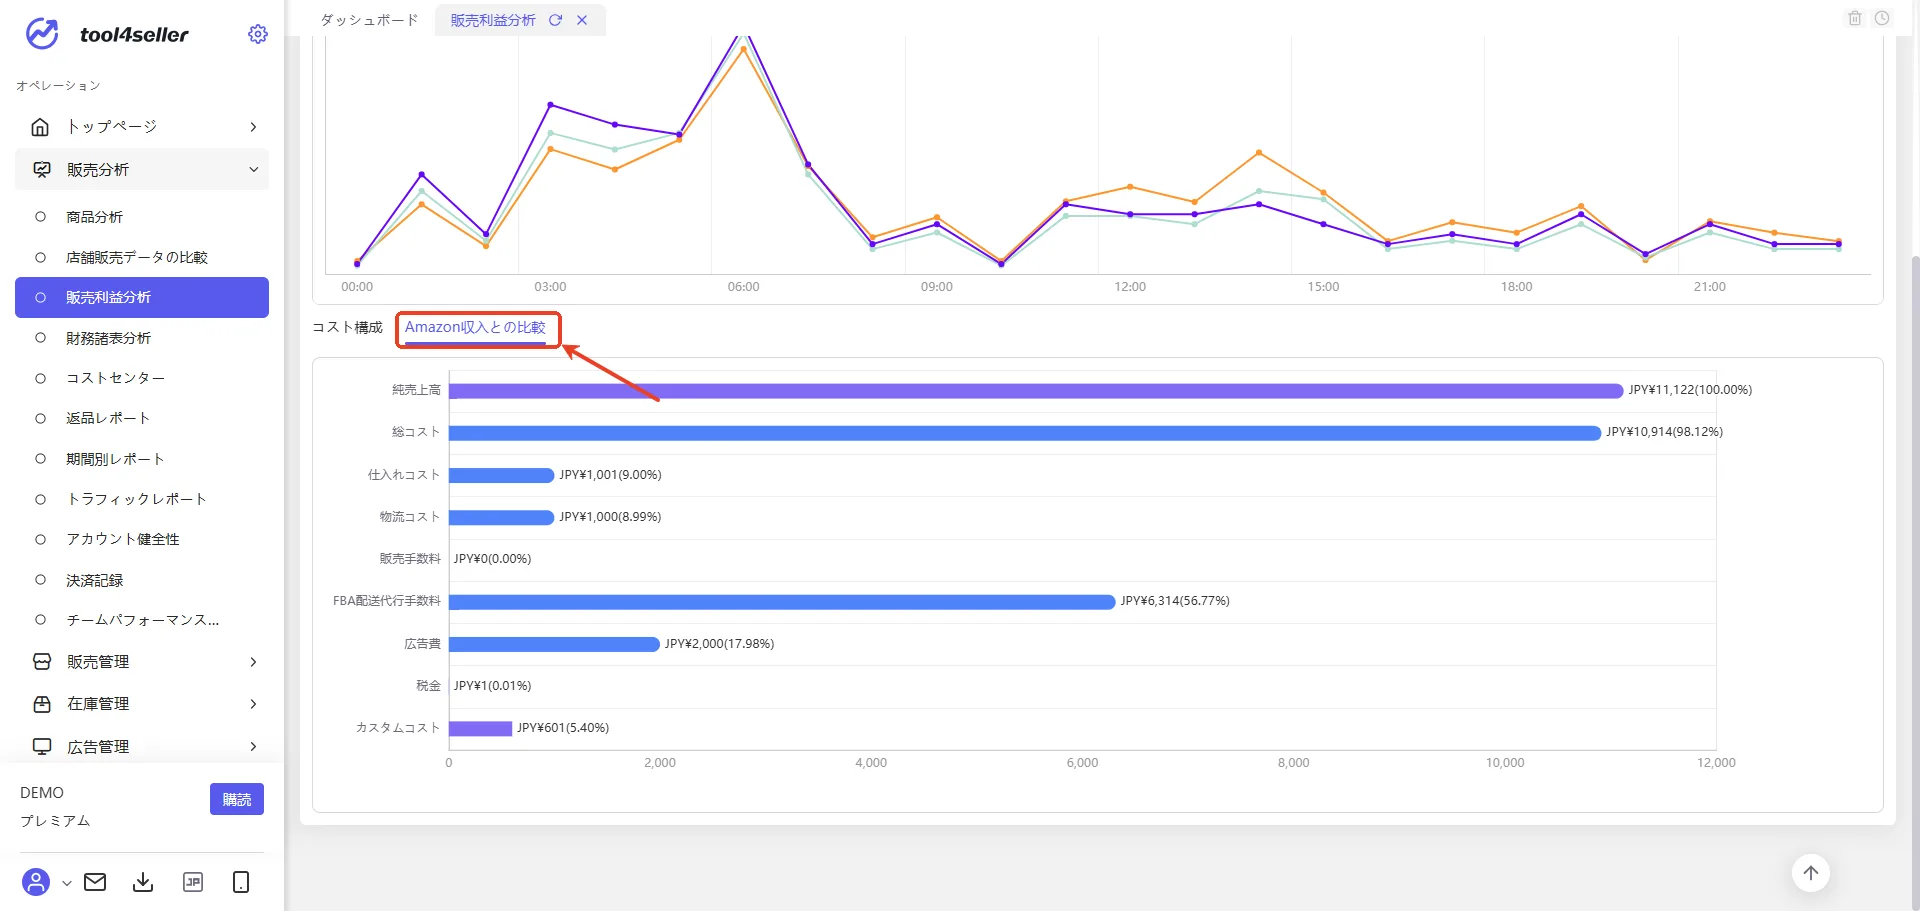This screenshot has width=1920, height=911.
Task: Close the 販売利益分析 tab
Action: [x=582, y=20]
